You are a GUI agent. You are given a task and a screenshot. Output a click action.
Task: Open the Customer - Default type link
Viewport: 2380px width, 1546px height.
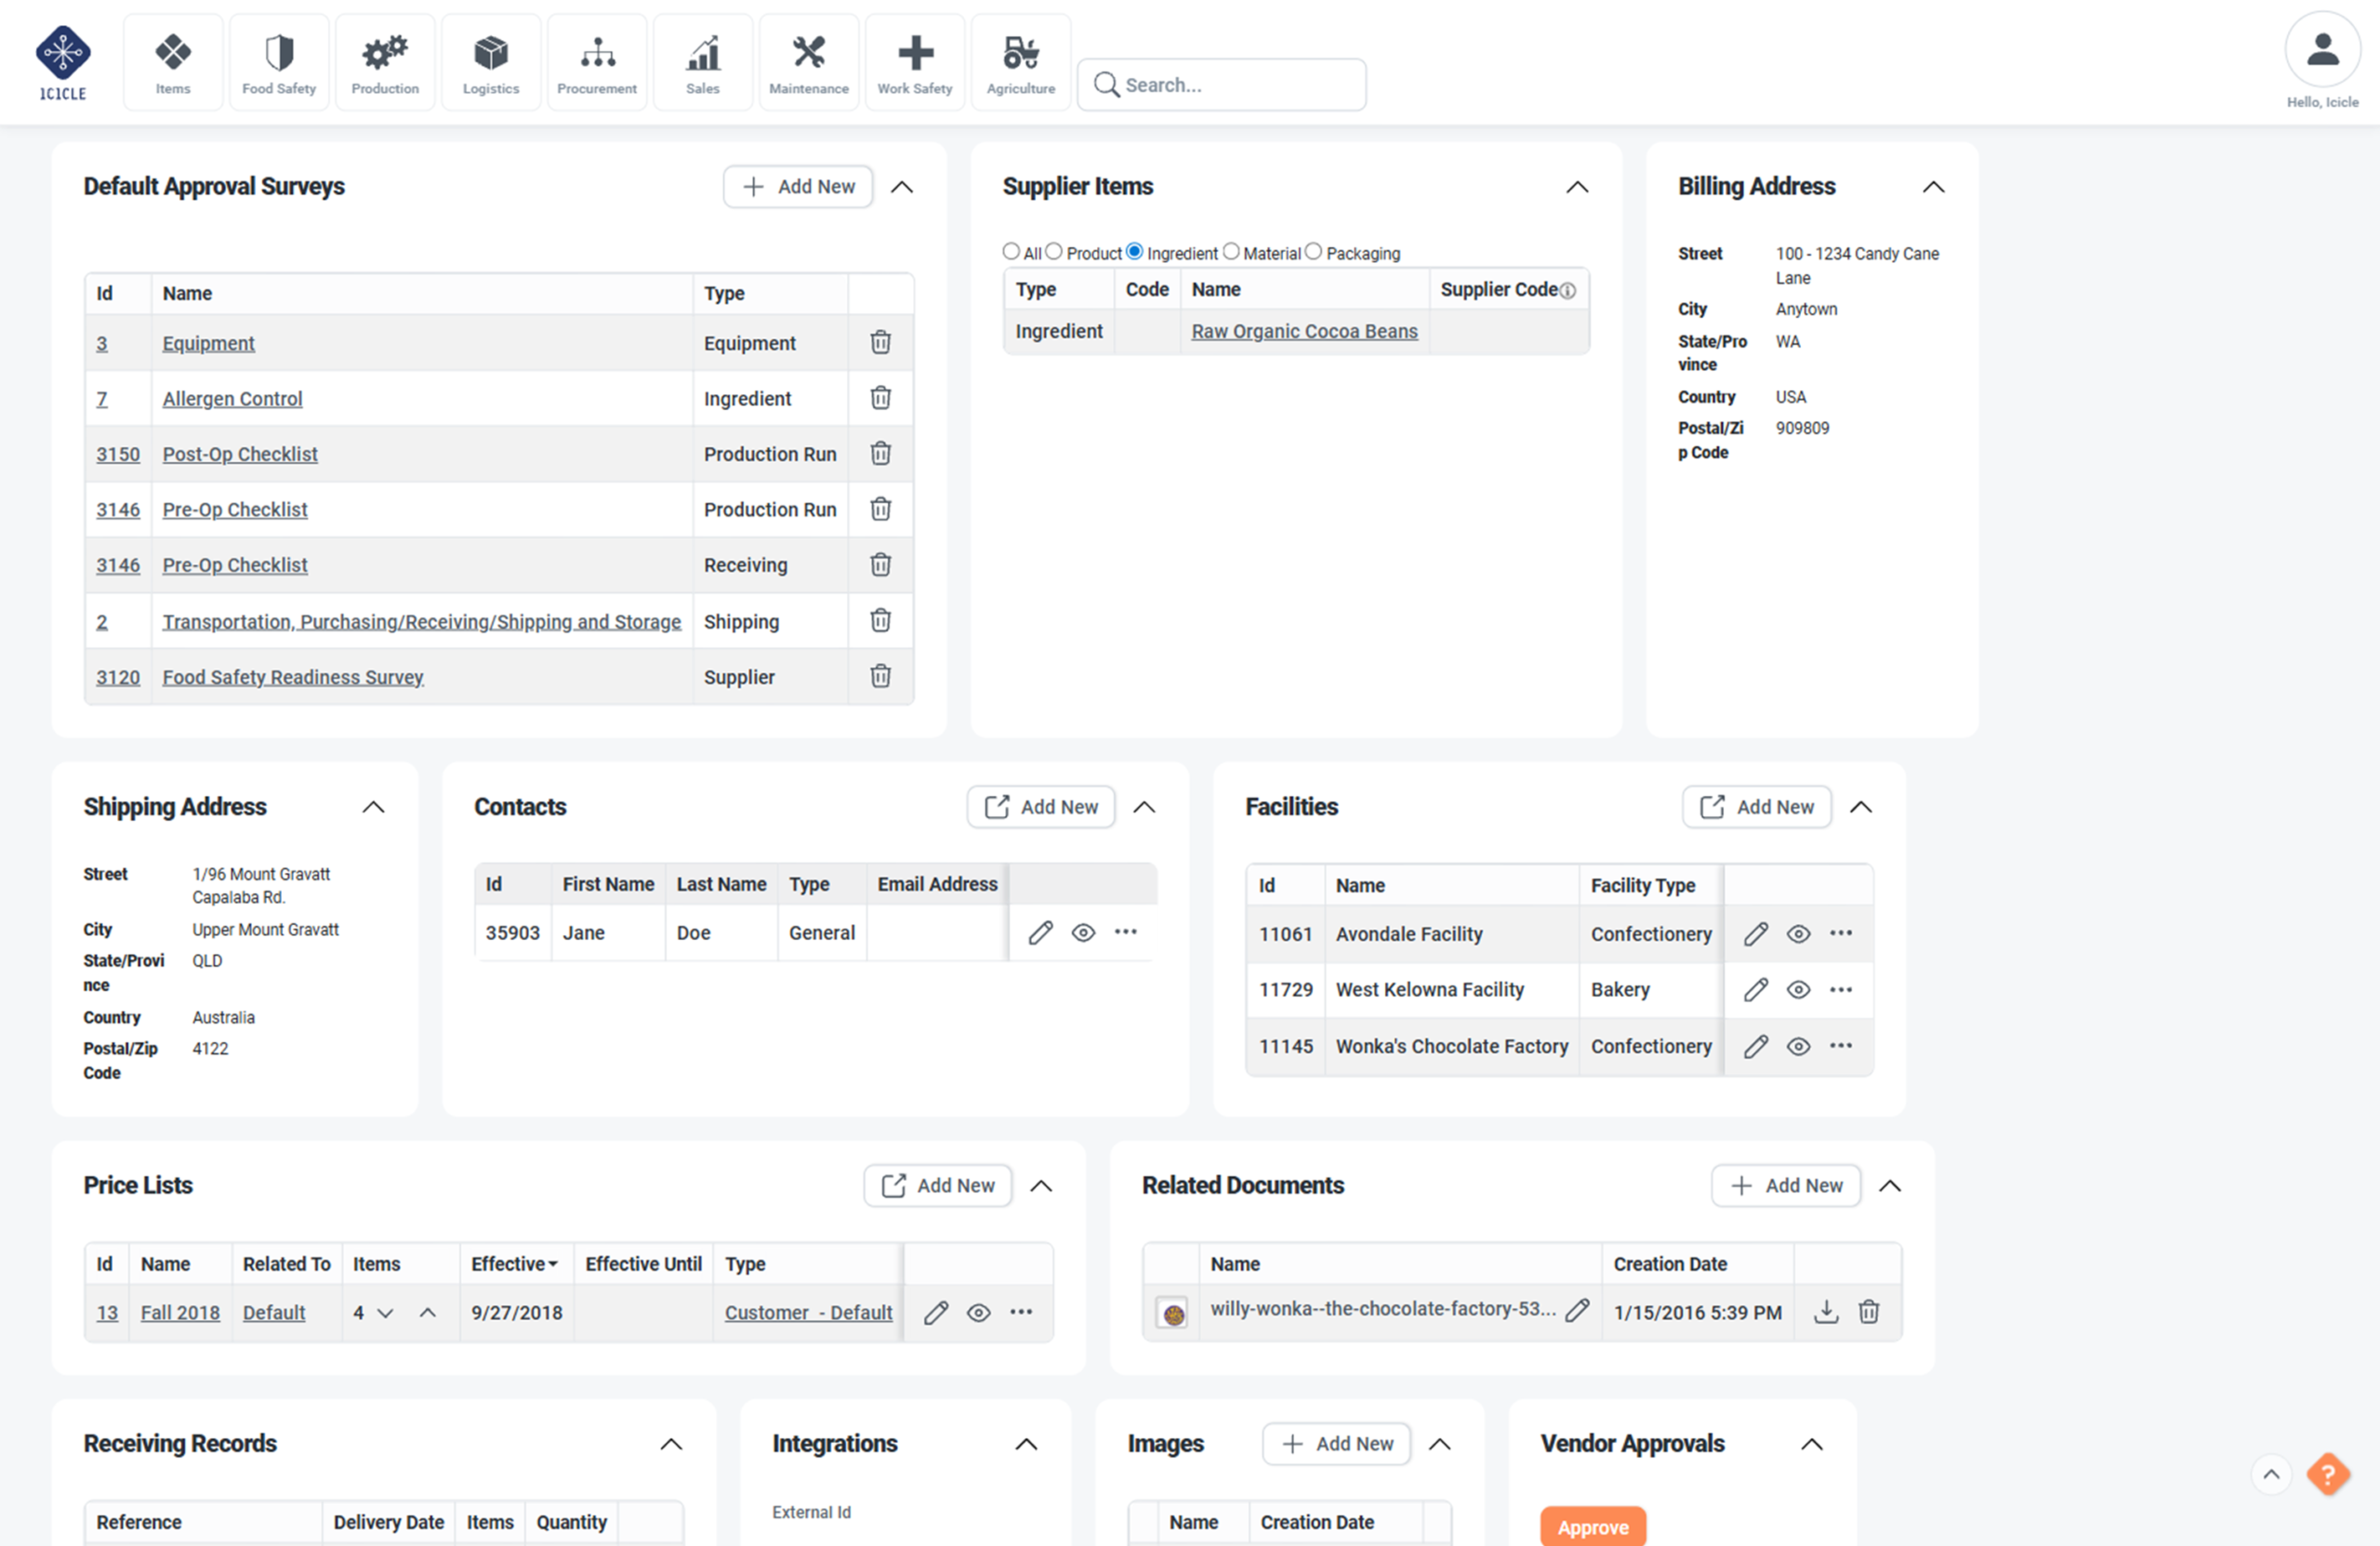(x=808, y=1313)
